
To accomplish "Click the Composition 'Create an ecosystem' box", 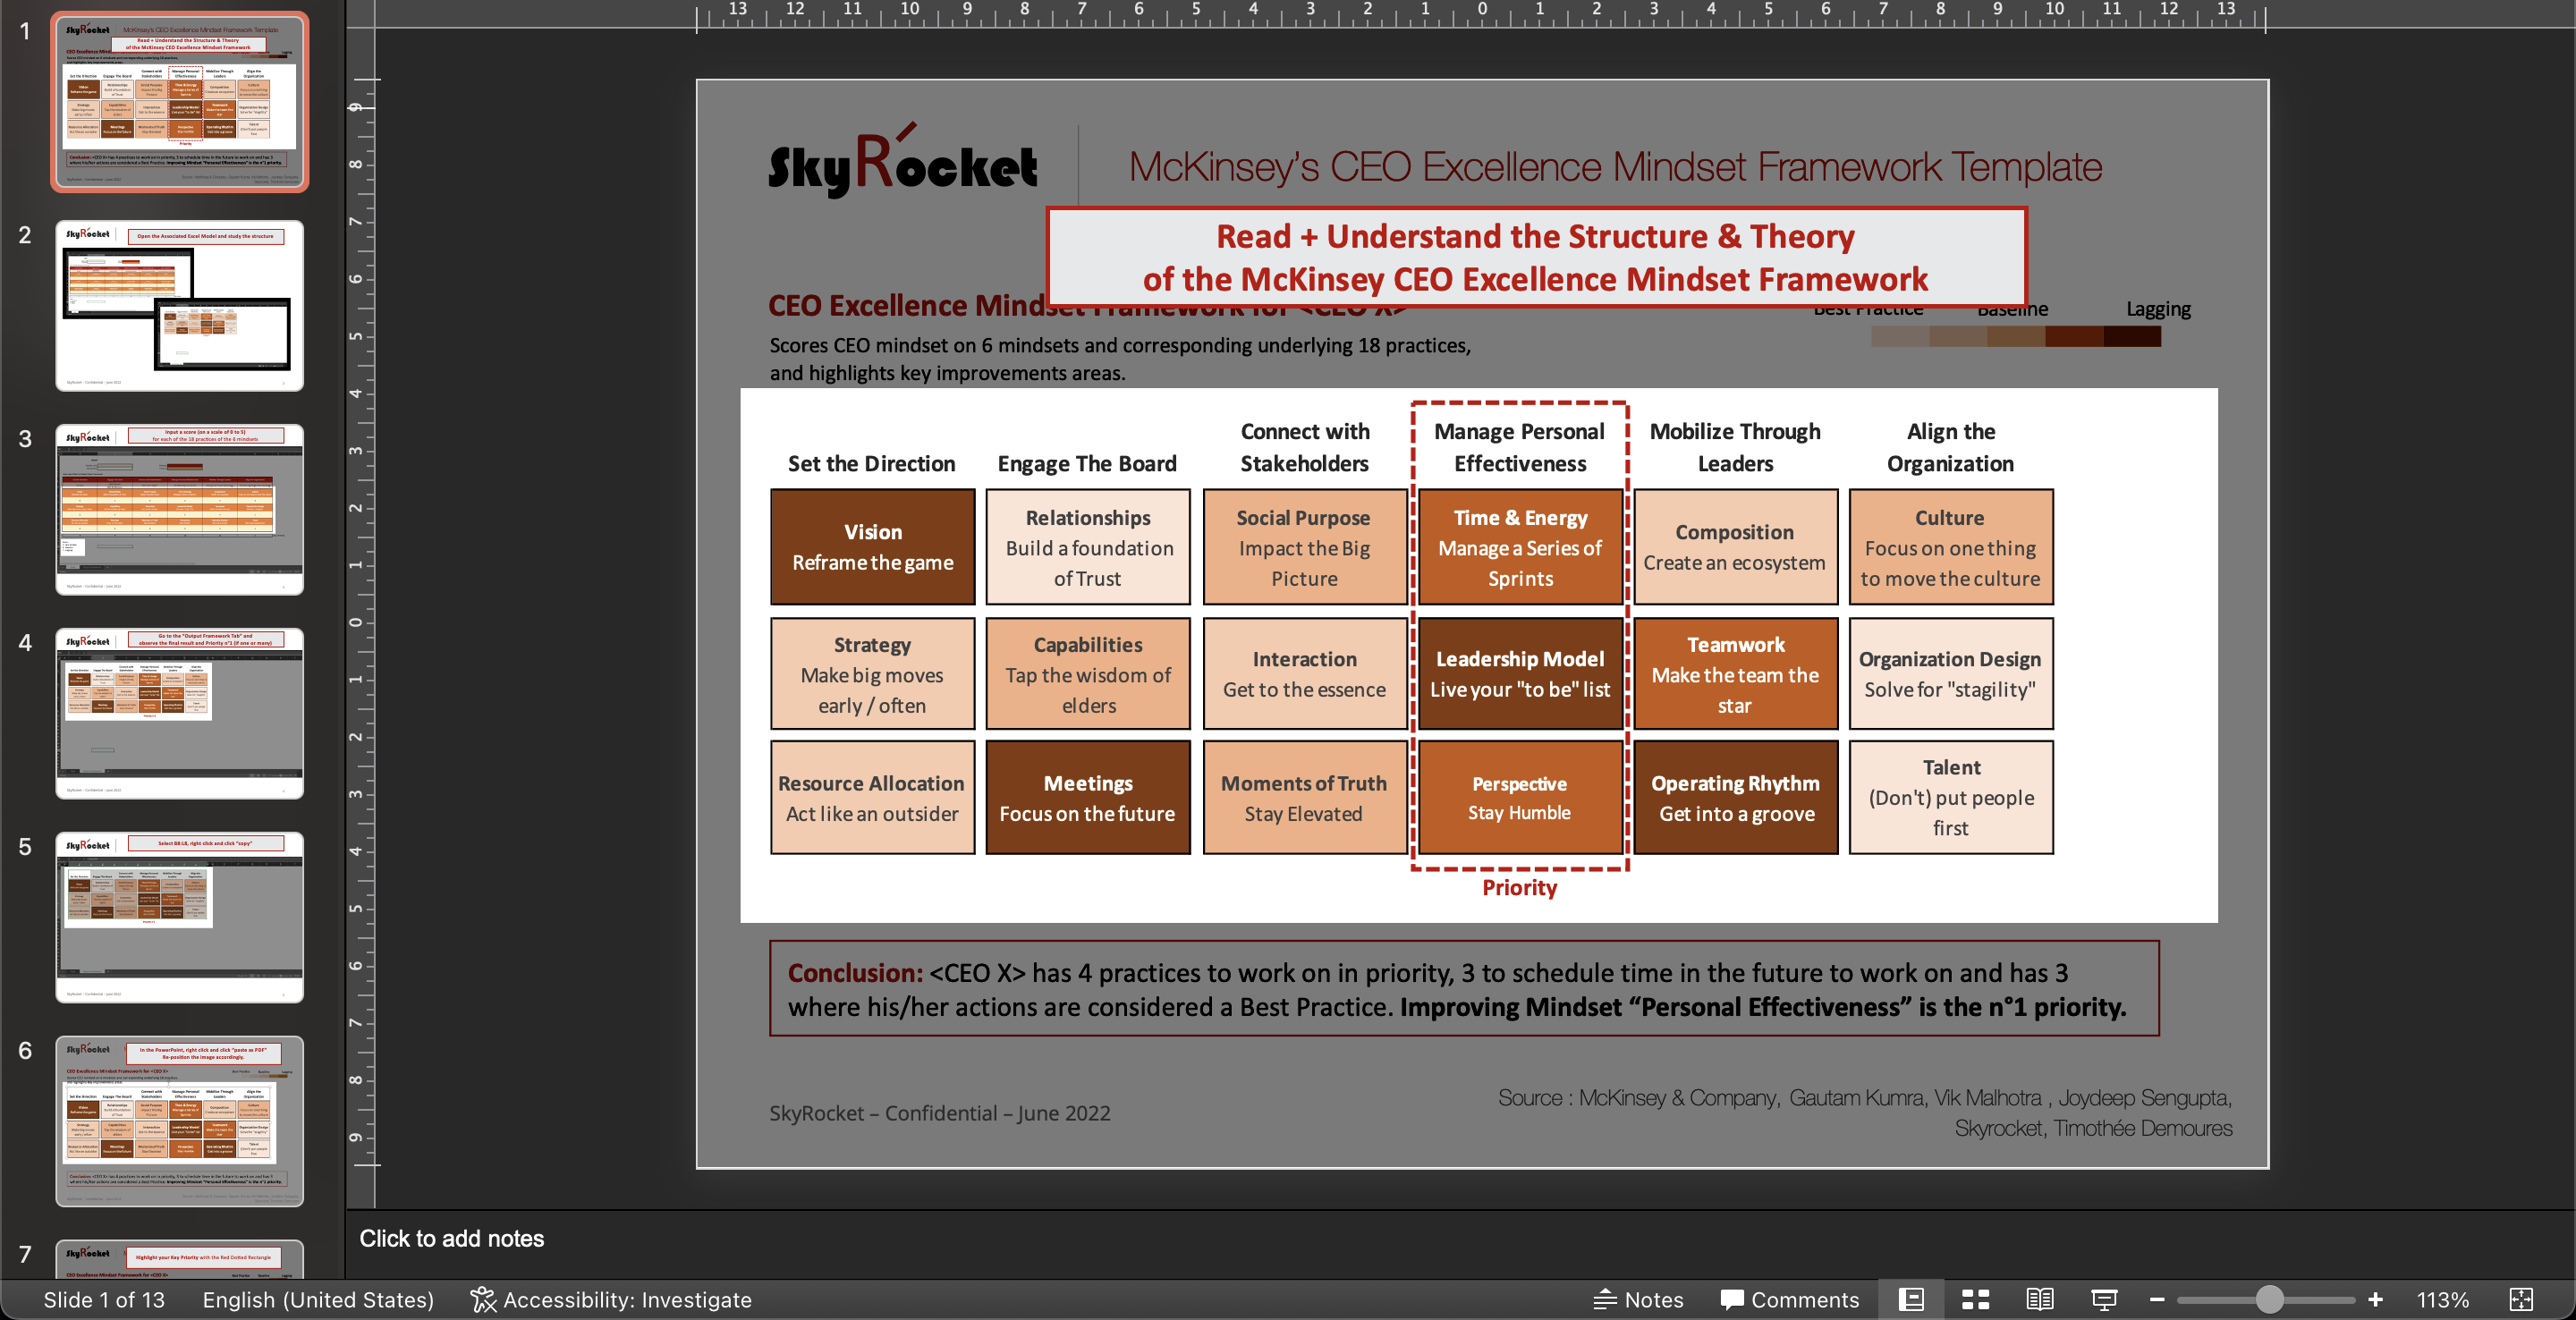I will (1735, 547).
